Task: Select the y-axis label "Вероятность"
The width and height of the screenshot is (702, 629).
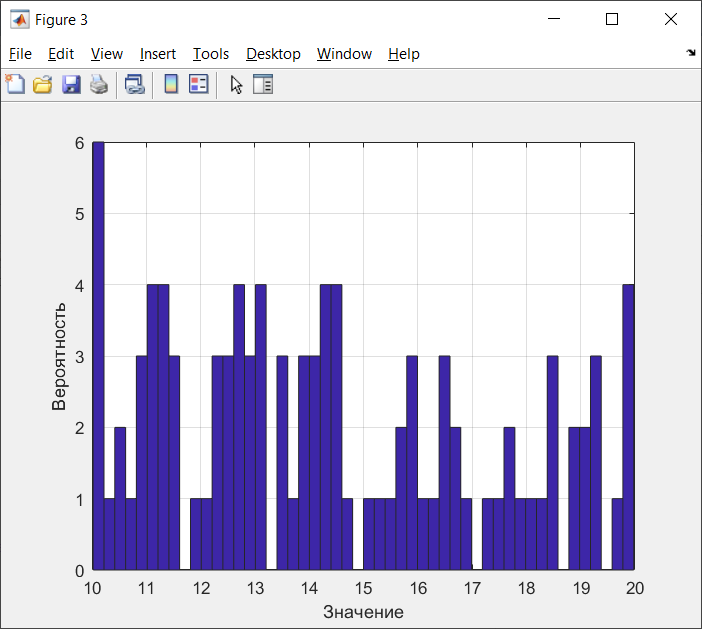Action: (x=59, y=356)
